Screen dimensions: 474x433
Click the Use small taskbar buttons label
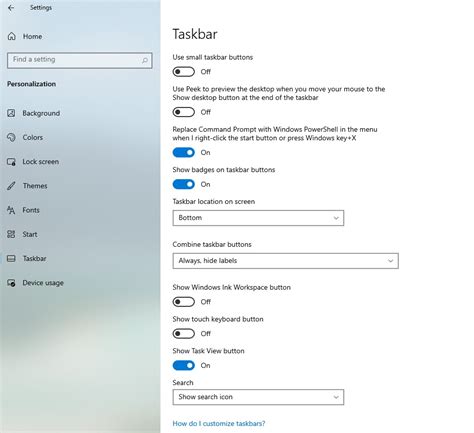click(213, 57)
